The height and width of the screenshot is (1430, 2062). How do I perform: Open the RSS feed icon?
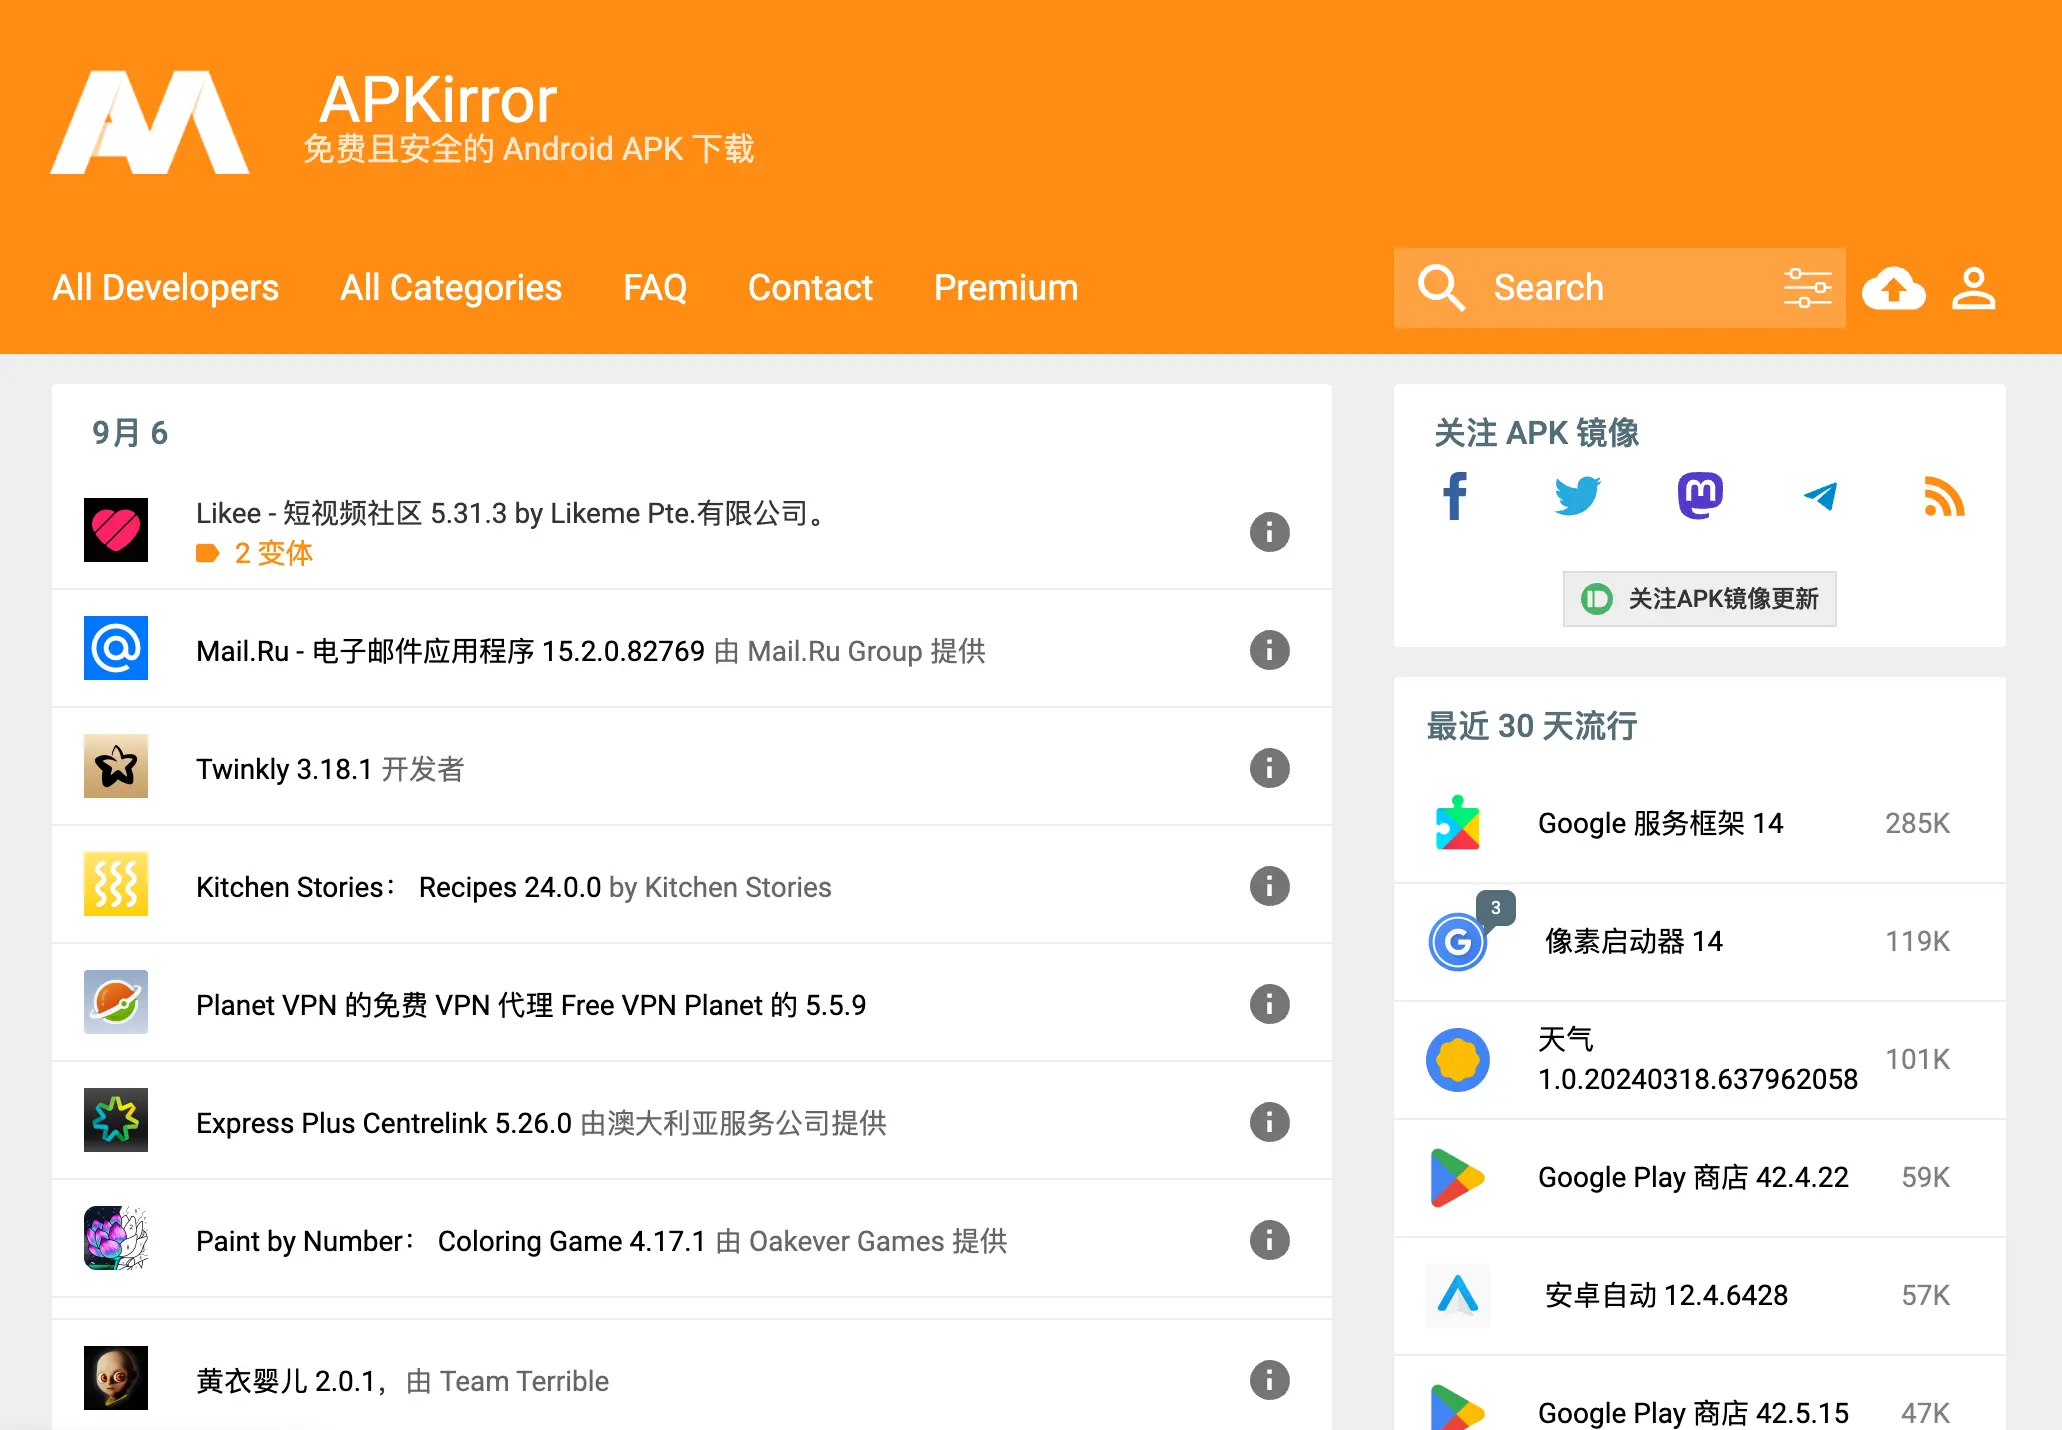pos(1944,497)
